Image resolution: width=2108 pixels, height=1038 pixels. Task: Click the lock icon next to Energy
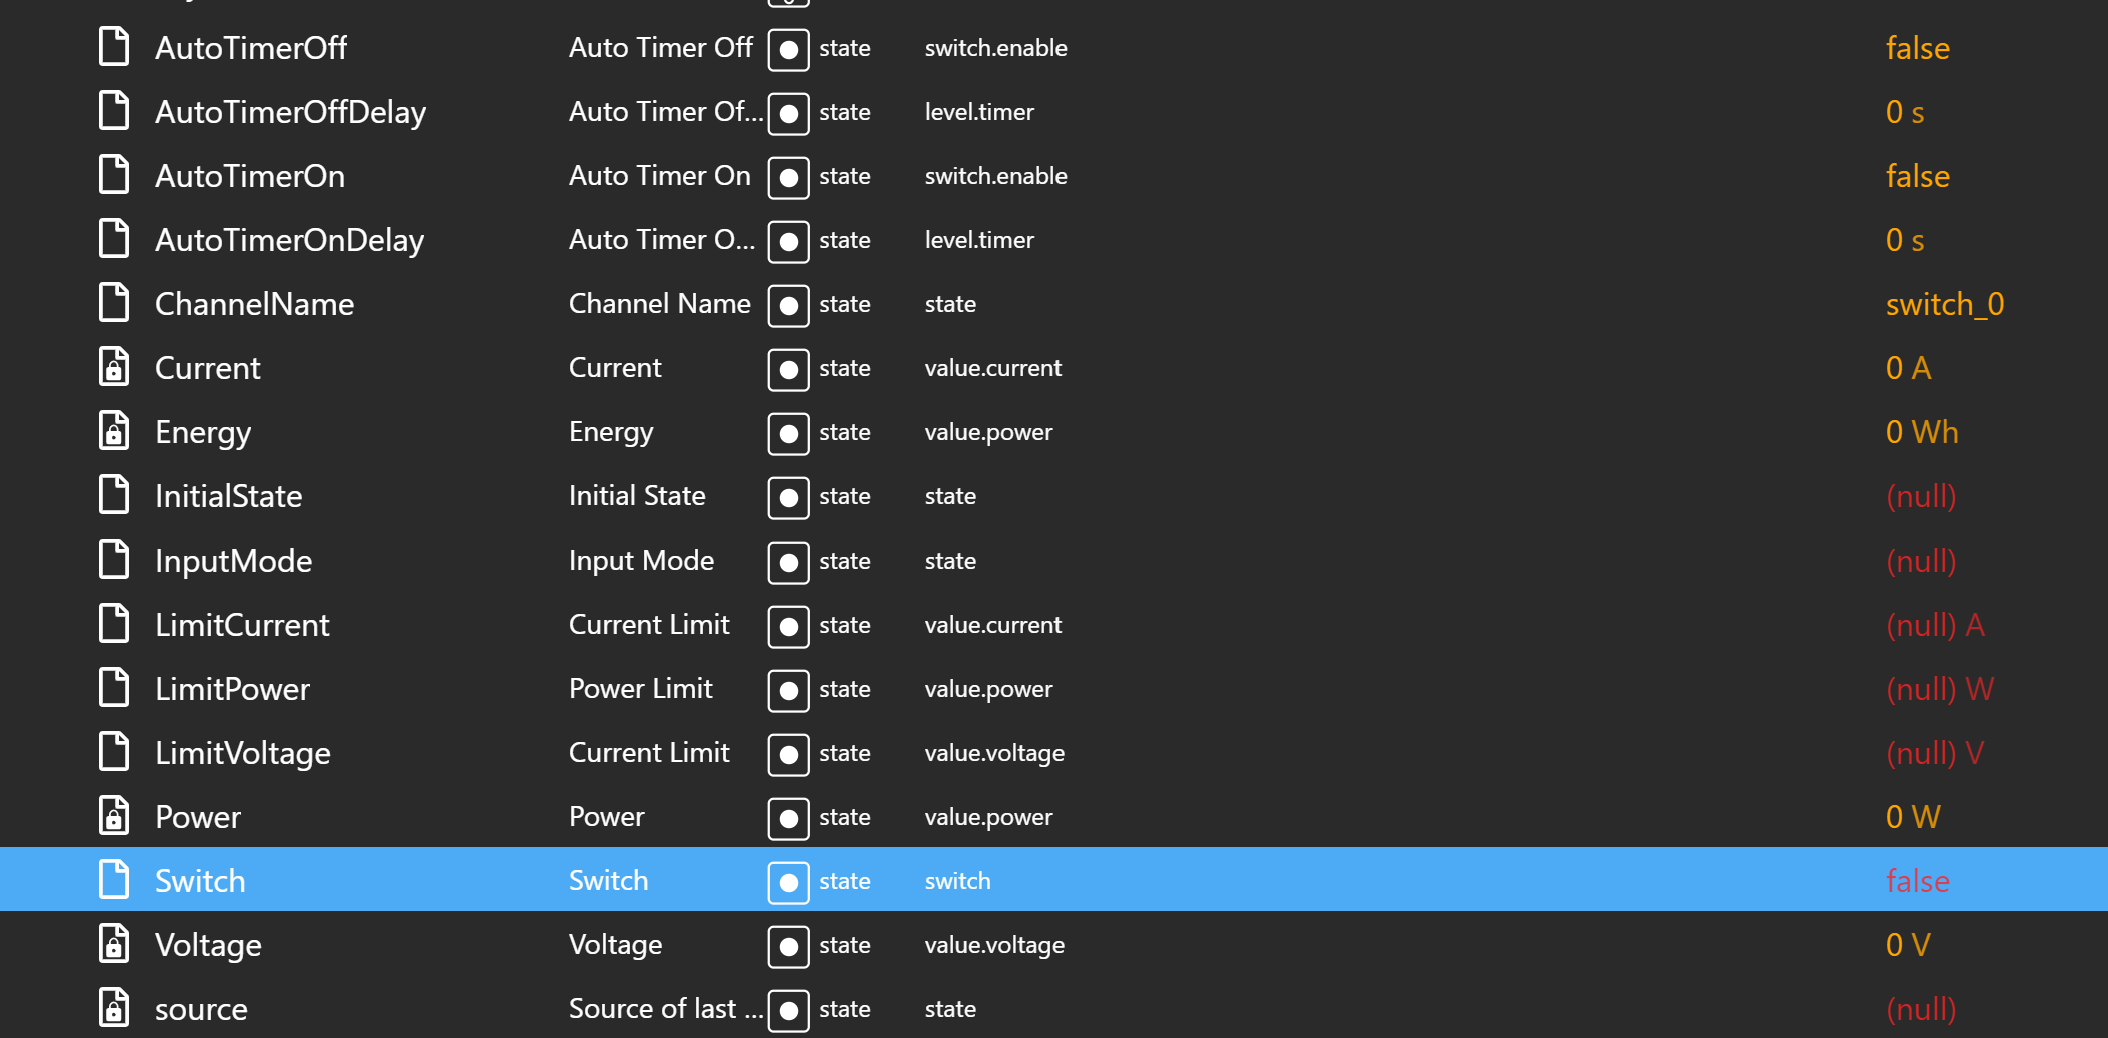[x=113, y=431]
